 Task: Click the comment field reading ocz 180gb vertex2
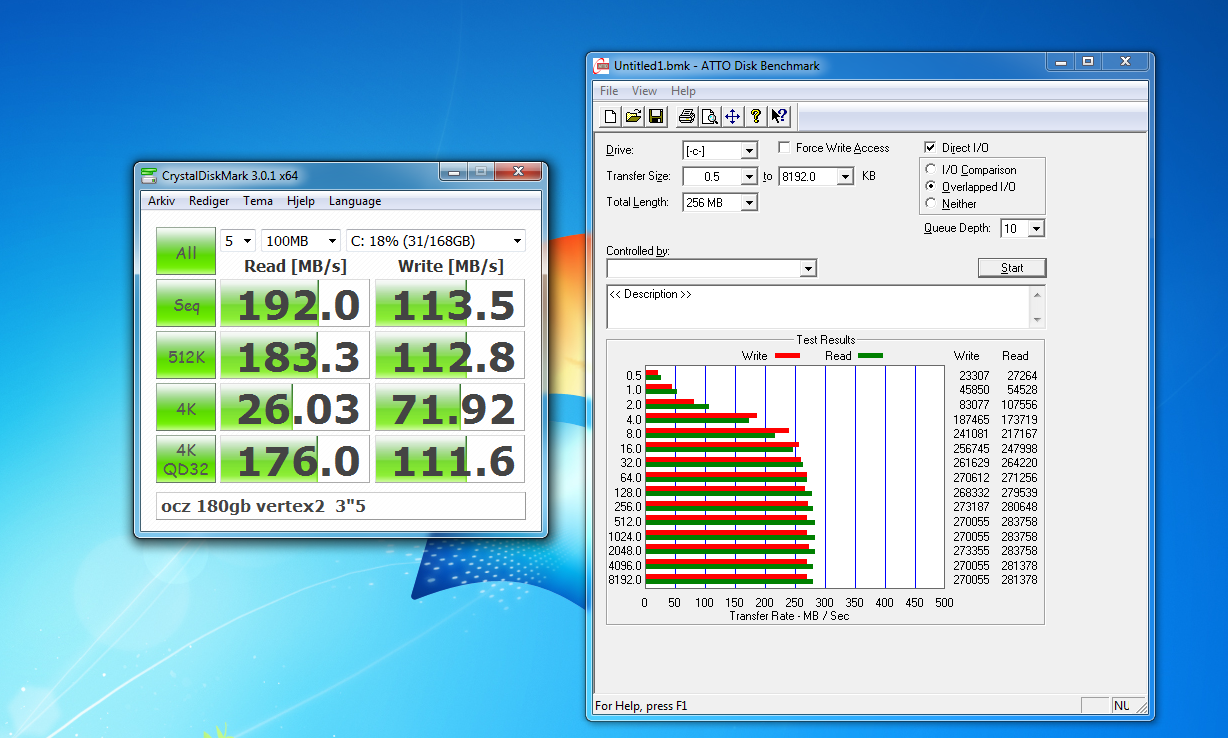[x=340, y=506]
